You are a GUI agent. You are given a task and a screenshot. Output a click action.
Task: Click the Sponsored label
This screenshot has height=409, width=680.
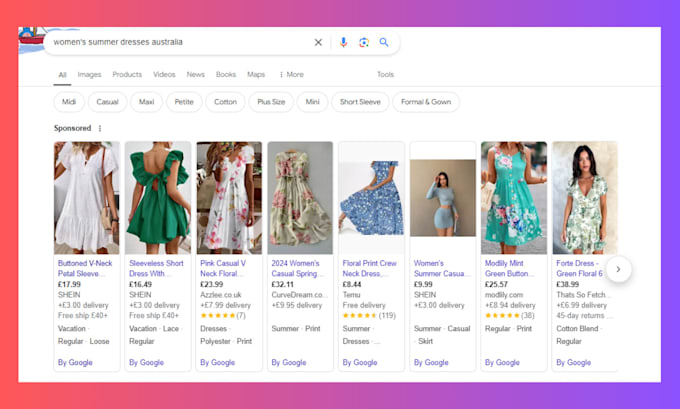72,128
